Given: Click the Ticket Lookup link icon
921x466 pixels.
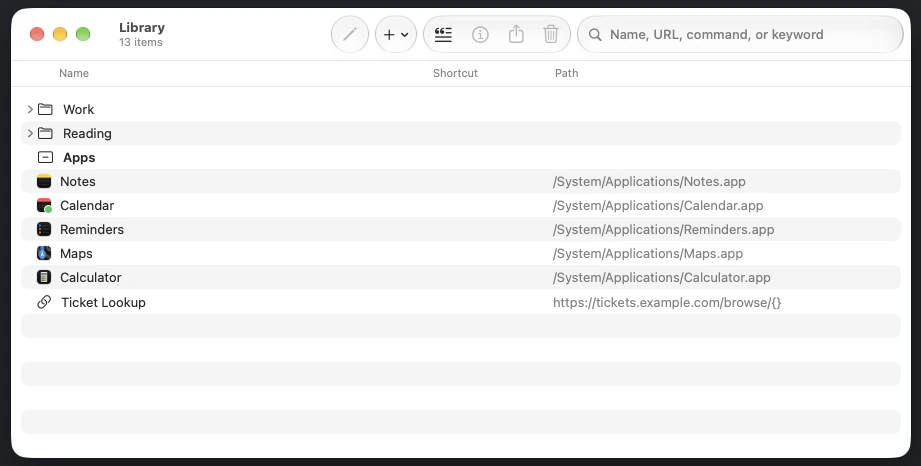Looking at the screenshot, I should pyautogui.click(x=44, y=302).
